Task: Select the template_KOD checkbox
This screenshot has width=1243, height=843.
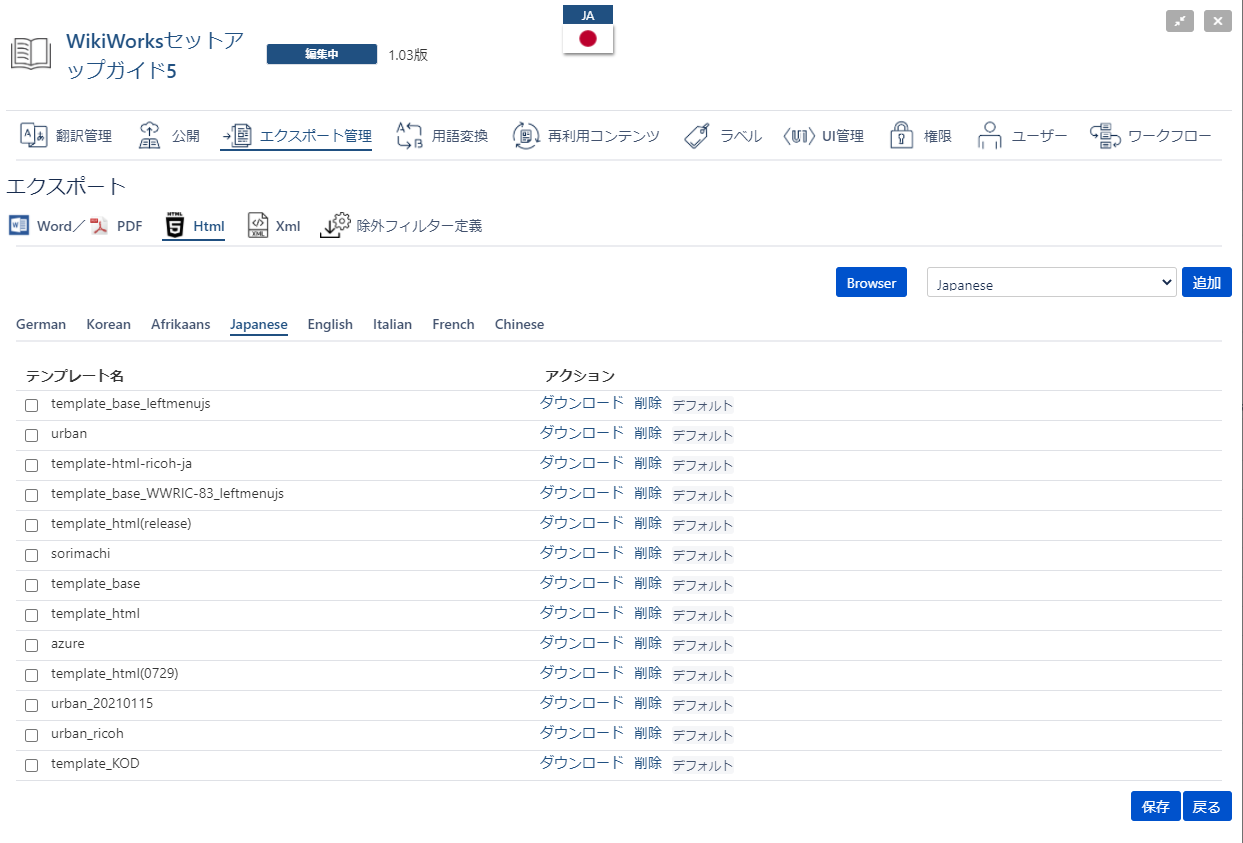Action: pos(32,765)
